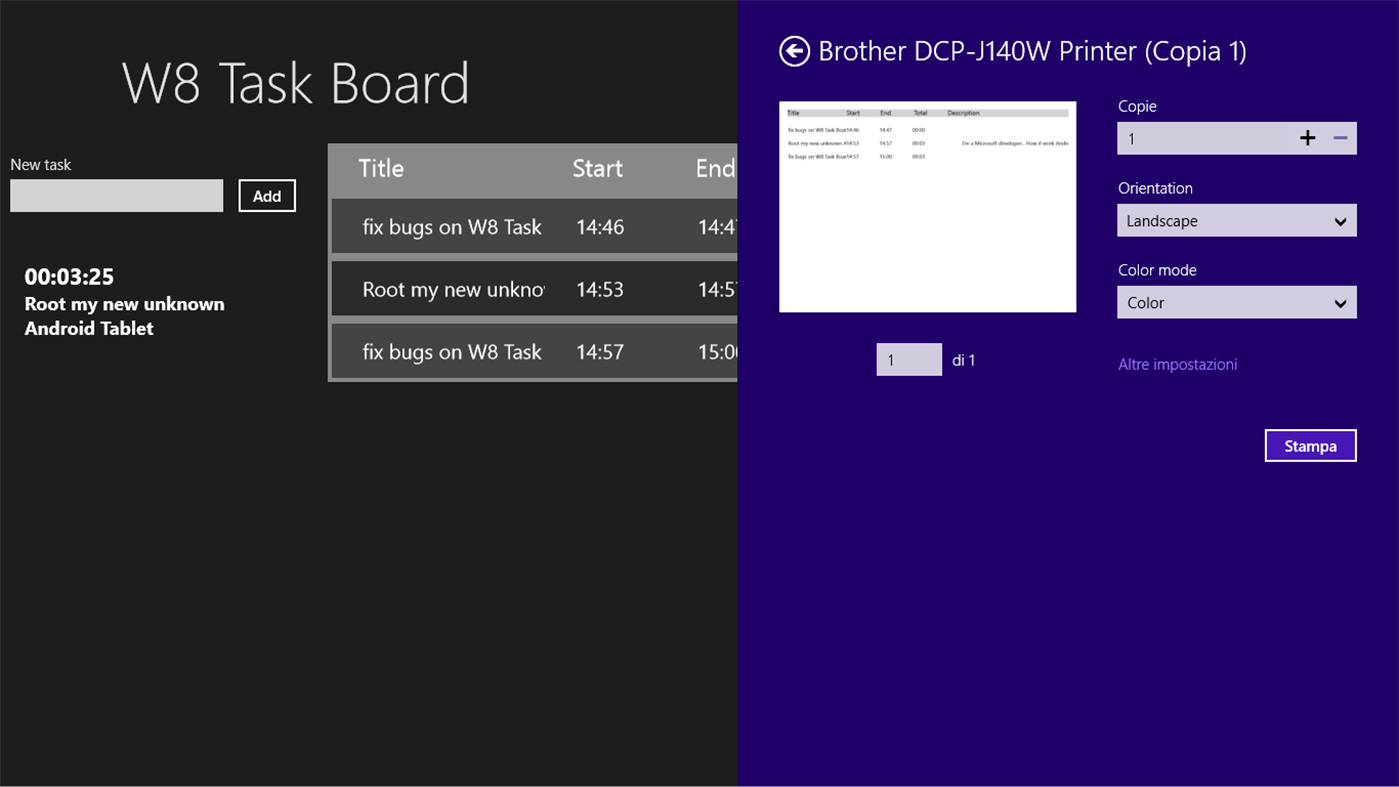
Task: Click the Add button to create task
Action: pos(266,195)
